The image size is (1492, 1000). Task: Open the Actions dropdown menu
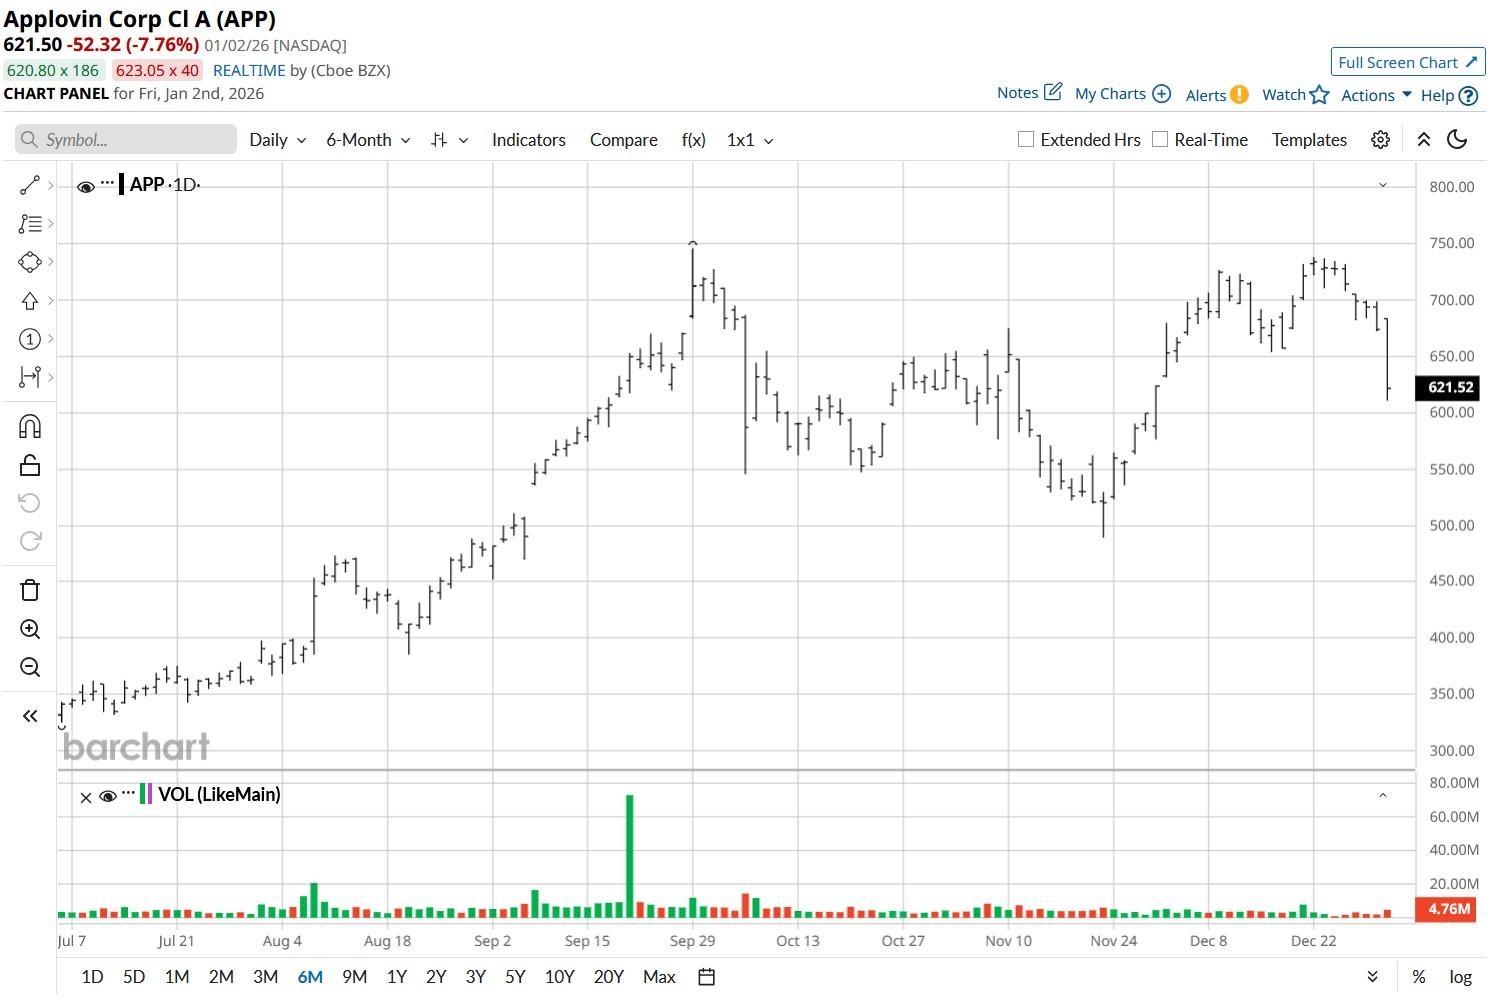(x=1376, y=95)
